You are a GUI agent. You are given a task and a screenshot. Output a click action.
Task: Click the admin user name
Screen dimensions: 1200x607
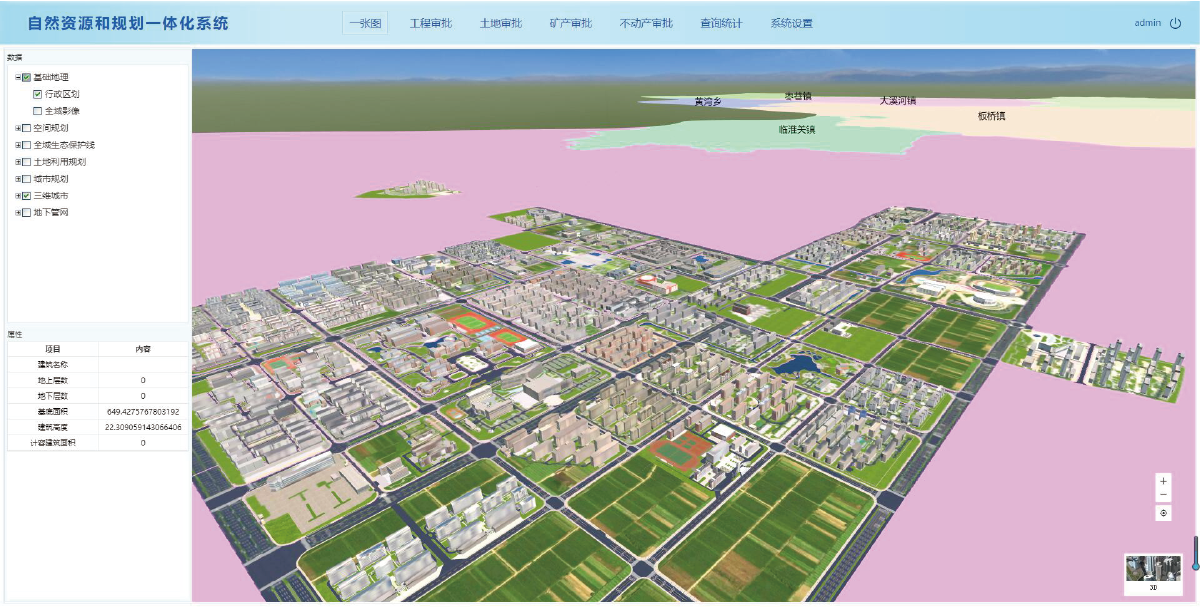point(1147,23)
